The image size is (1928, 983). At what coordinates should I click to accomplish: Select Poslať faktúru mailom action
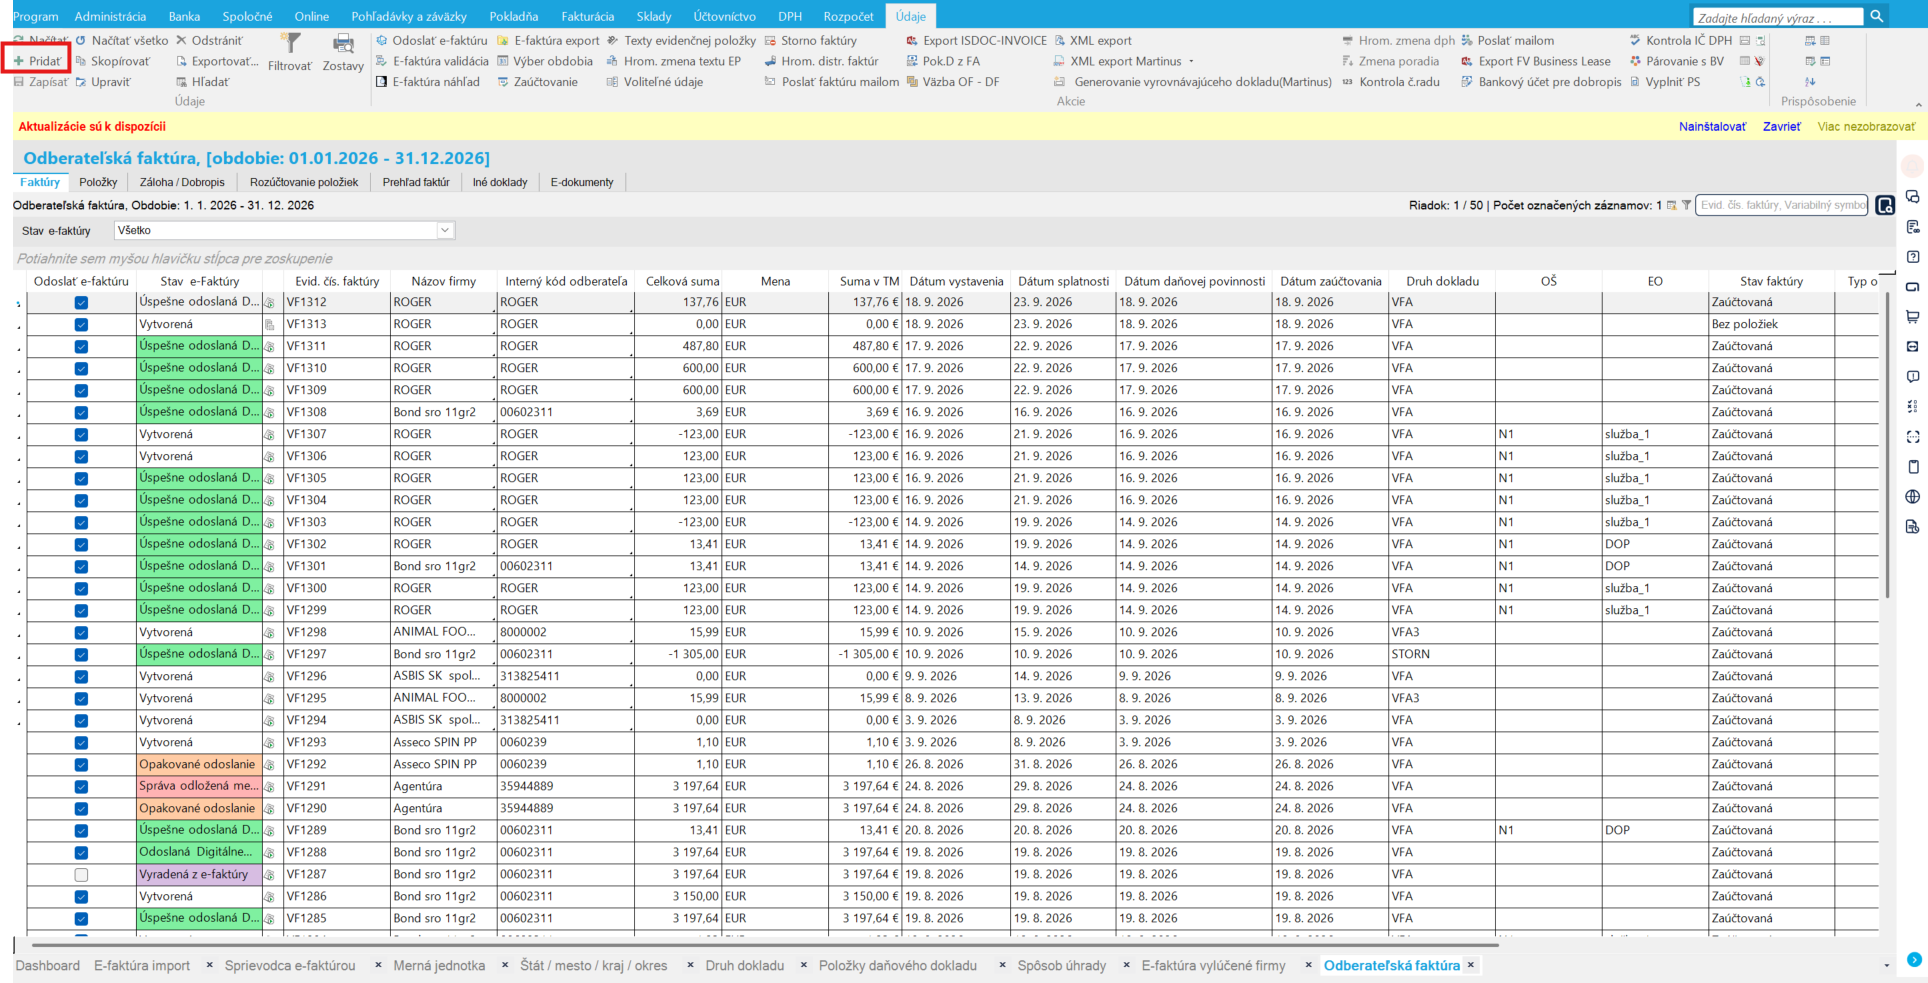[x=831, y=82]
